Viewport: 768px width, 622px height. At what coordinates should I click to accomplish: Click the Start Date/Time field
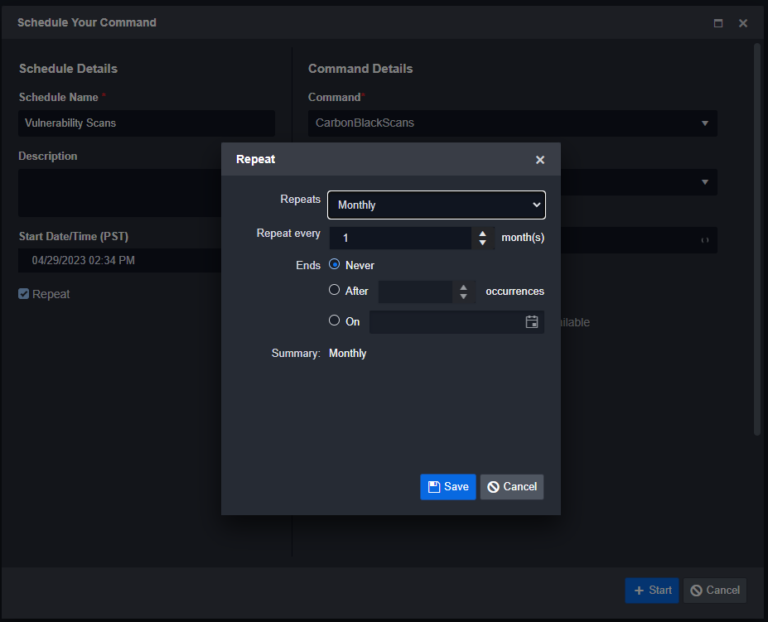click(x=120, y=261)
